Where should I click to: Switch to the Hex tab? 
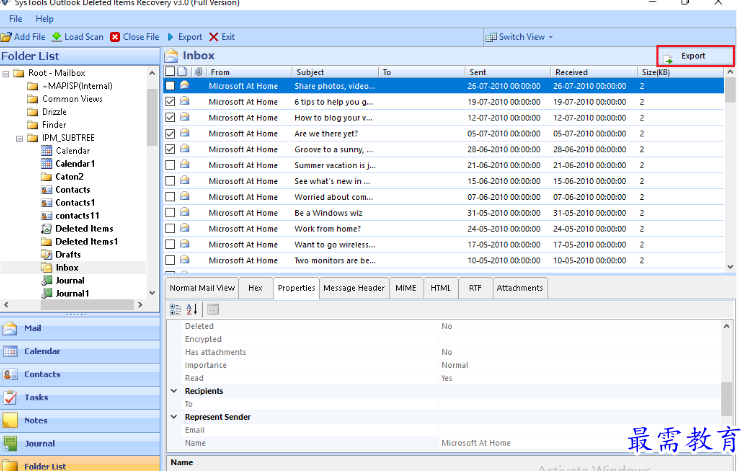[256, 288]
